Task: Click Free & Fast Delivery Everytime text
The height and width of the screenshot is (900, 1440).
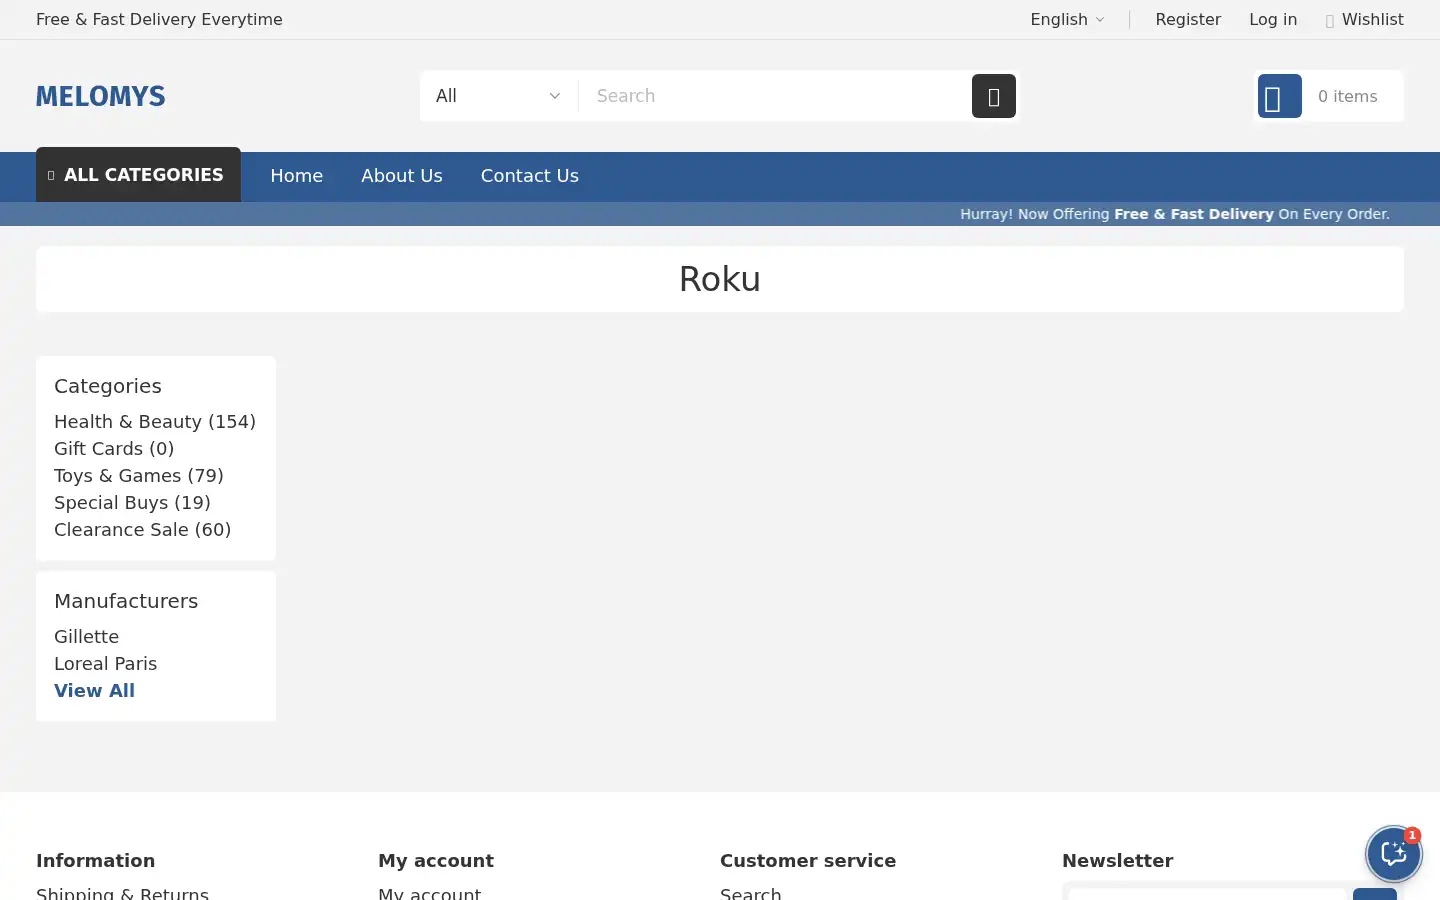Action: (159, 19)
